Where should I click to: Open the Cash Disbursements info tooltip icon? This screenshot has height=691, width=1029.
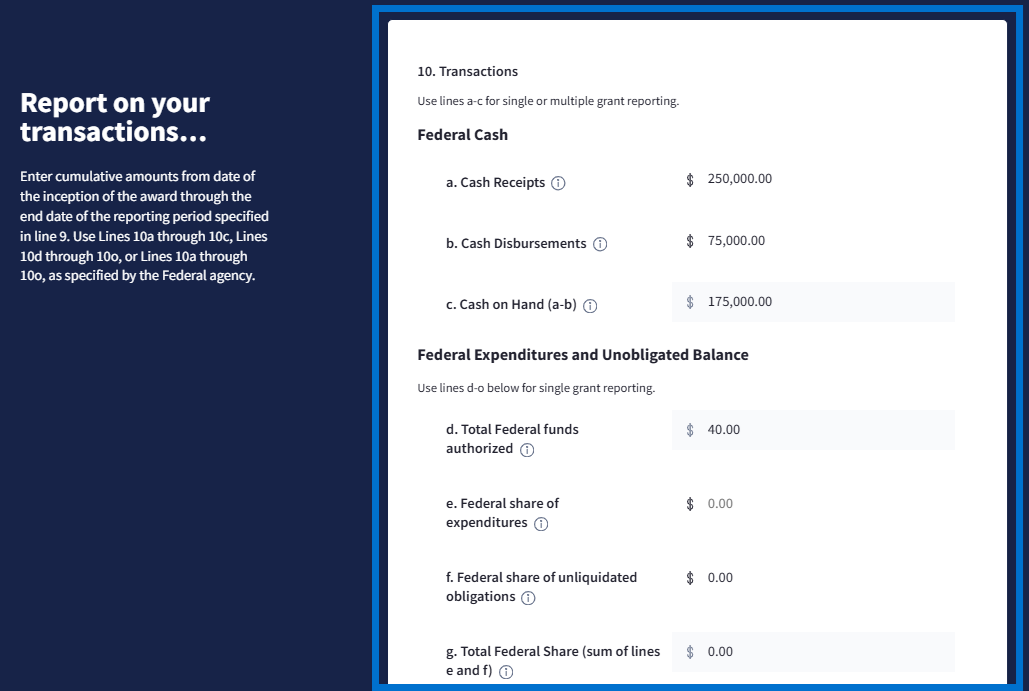(x=600, y=244)
